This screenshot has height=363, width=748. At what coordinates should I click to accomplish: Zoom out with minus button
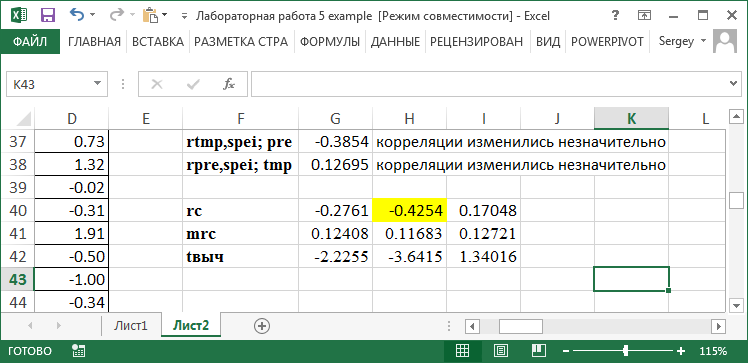565,352
